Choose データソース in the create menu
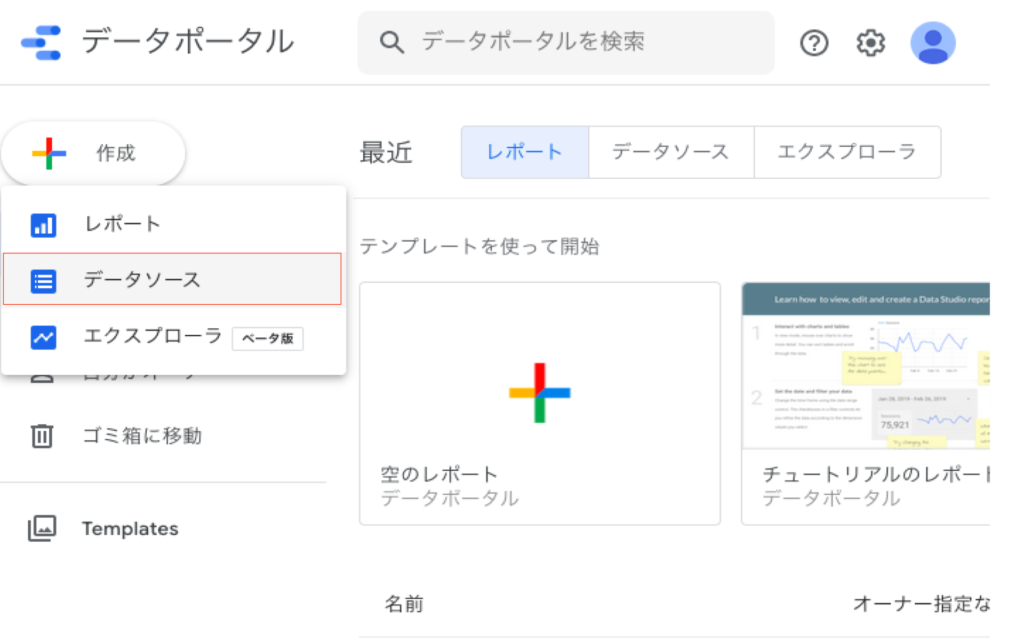 tap(142, 280)
